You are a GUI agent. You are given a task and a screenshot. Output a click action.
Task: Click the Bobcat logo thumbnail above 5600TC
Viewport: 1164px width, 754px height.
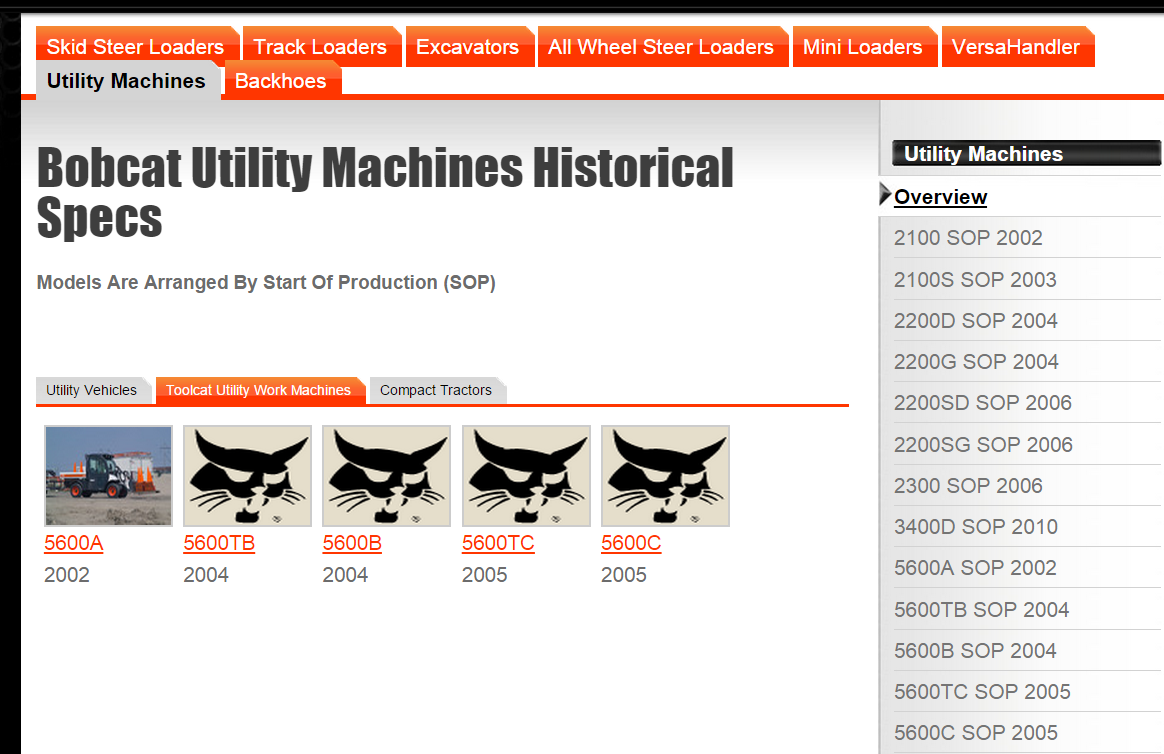(x=526, y=476)
